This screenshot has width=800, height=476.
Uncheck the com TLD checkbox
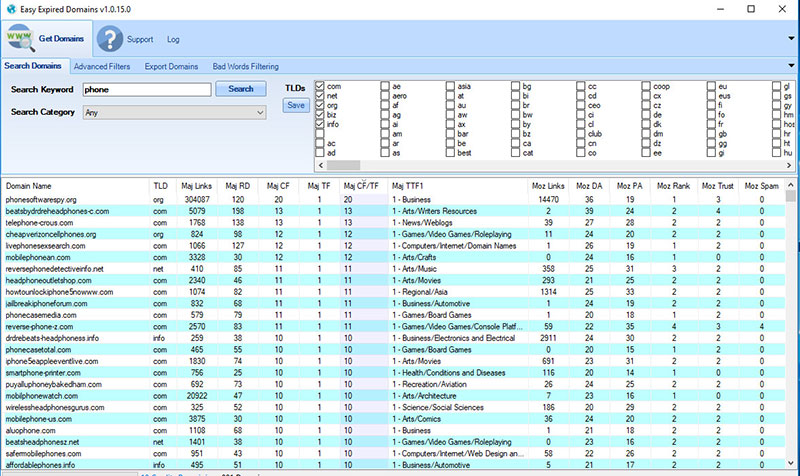tap(320, 88)
